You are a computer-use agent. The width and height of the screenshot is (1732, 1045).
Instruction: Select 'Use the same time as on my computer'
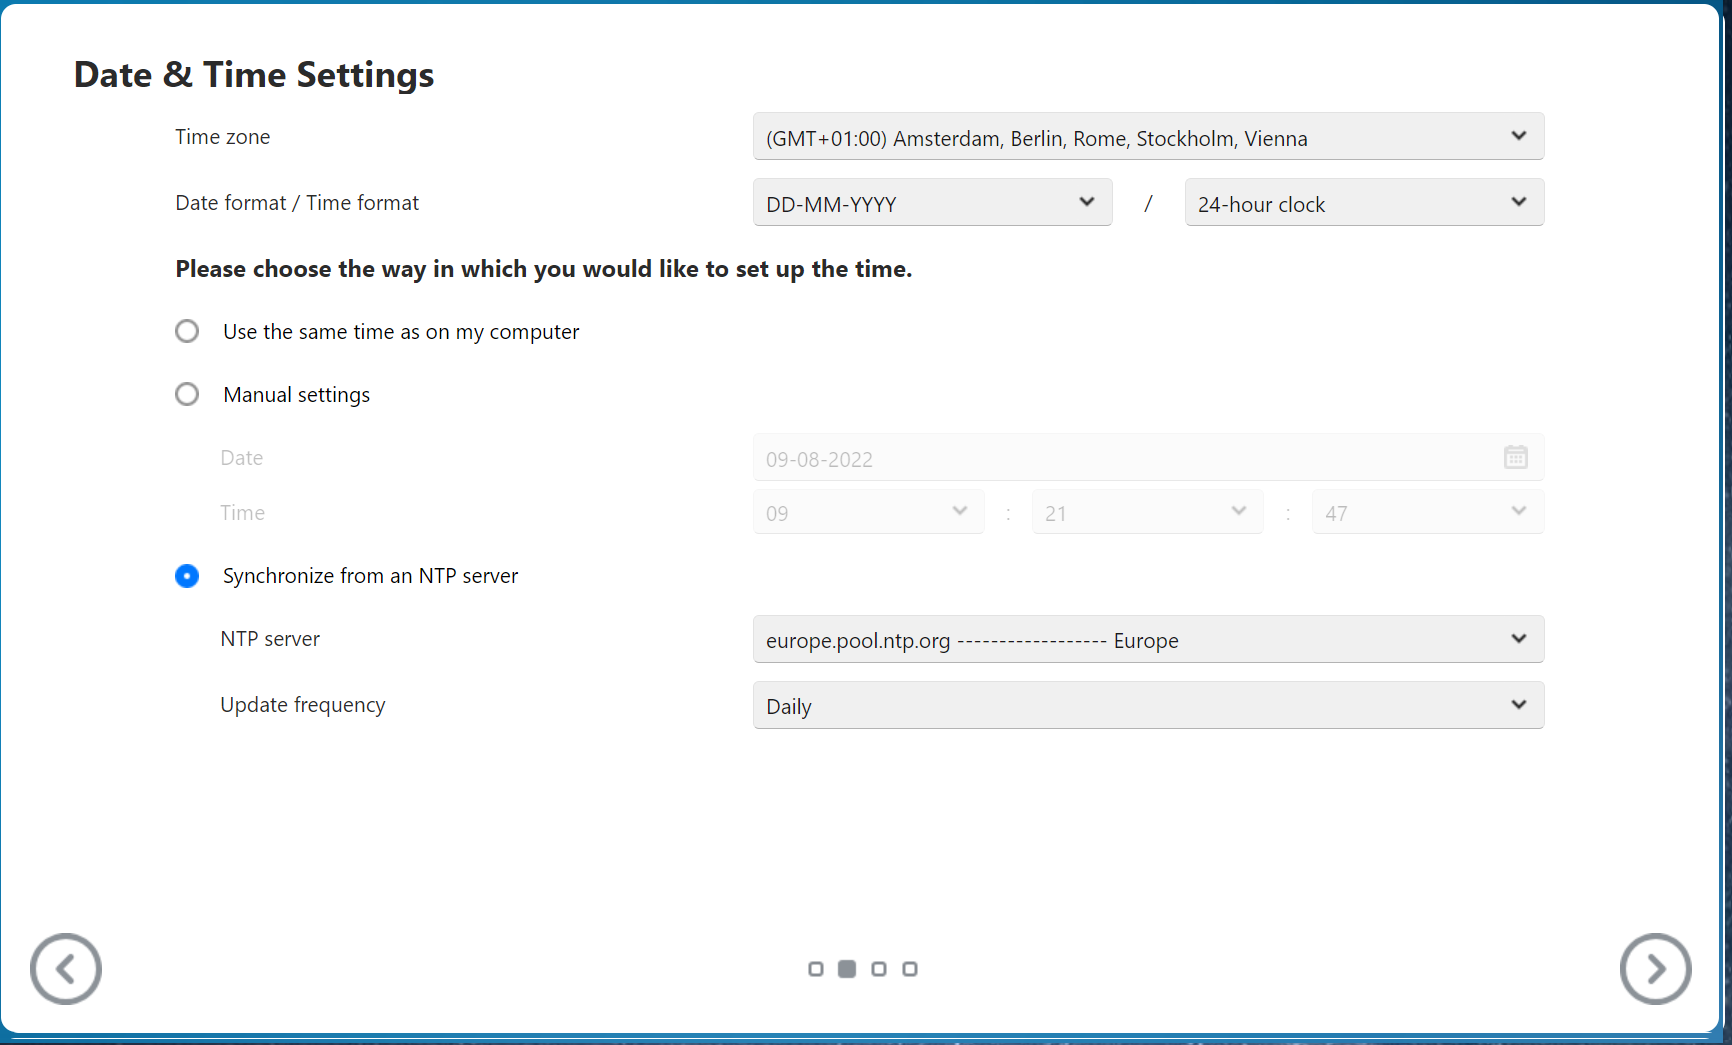click(x=187, y=331)
